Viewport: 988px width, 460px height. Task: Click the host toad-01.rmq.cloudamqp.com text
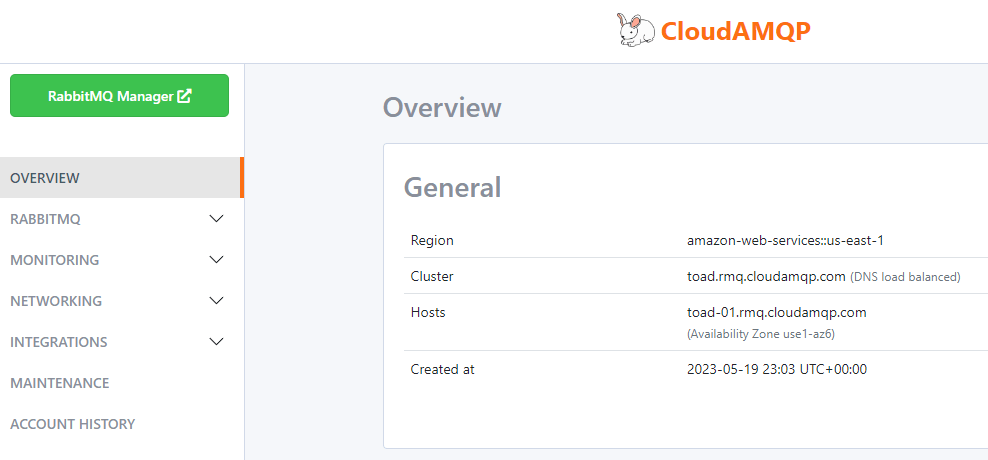776,312
